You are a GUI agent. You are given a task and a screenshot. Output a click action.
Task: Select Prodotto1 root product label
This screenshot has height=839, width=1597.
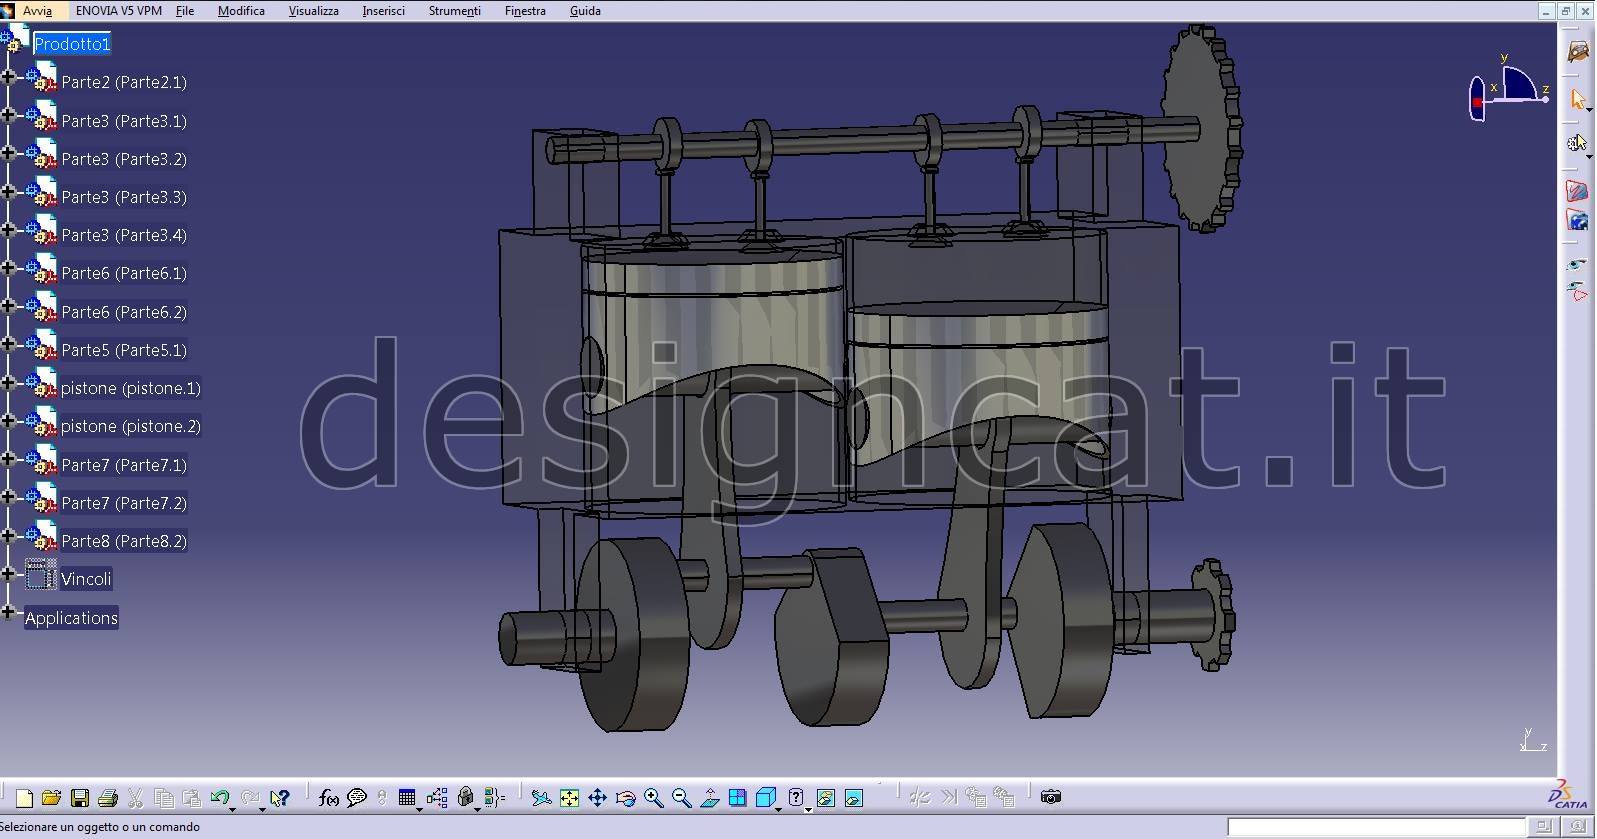[72, 44]
